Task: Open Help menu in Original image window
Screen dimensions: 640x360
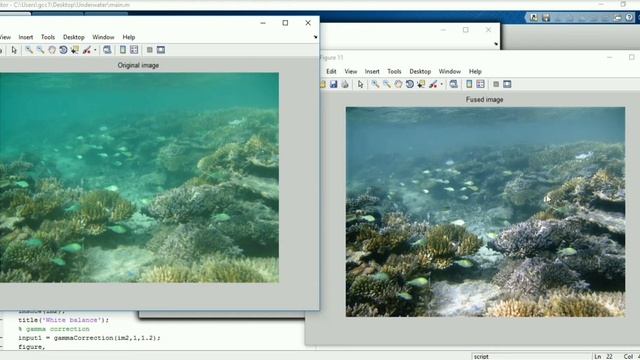Action: [x=129, y=37]
